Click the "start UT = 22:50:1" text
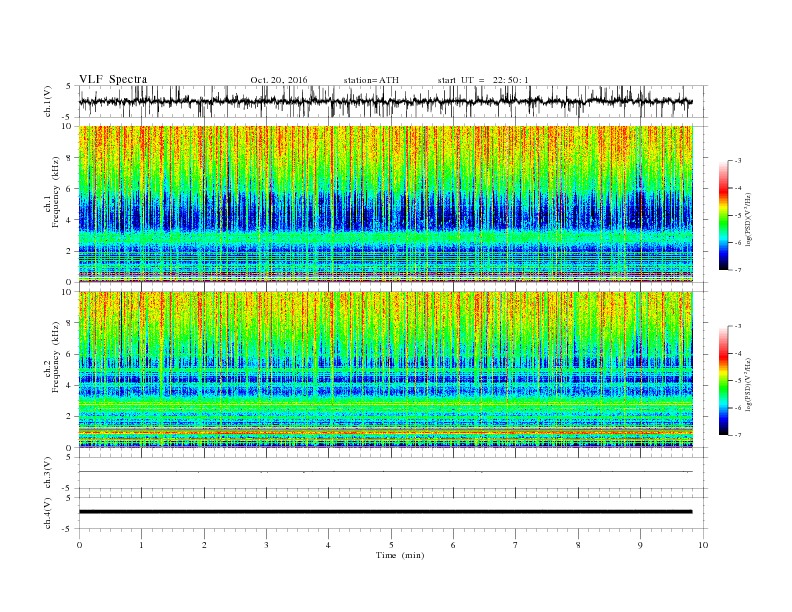The width and height of the screenshot is (792, 612). (483, 80)
